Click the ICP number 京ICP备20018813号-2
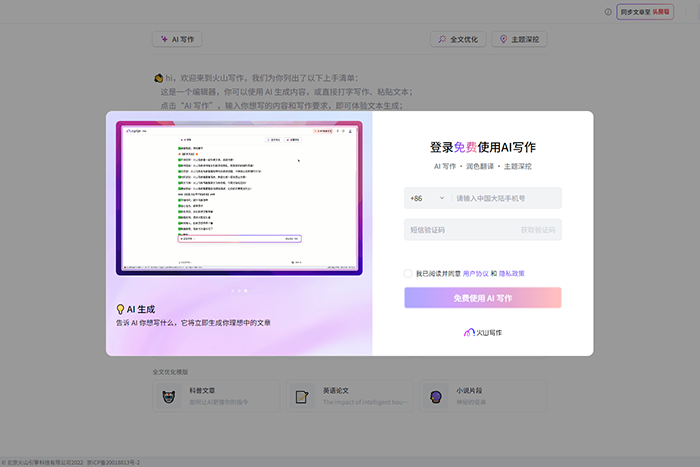 113,463
